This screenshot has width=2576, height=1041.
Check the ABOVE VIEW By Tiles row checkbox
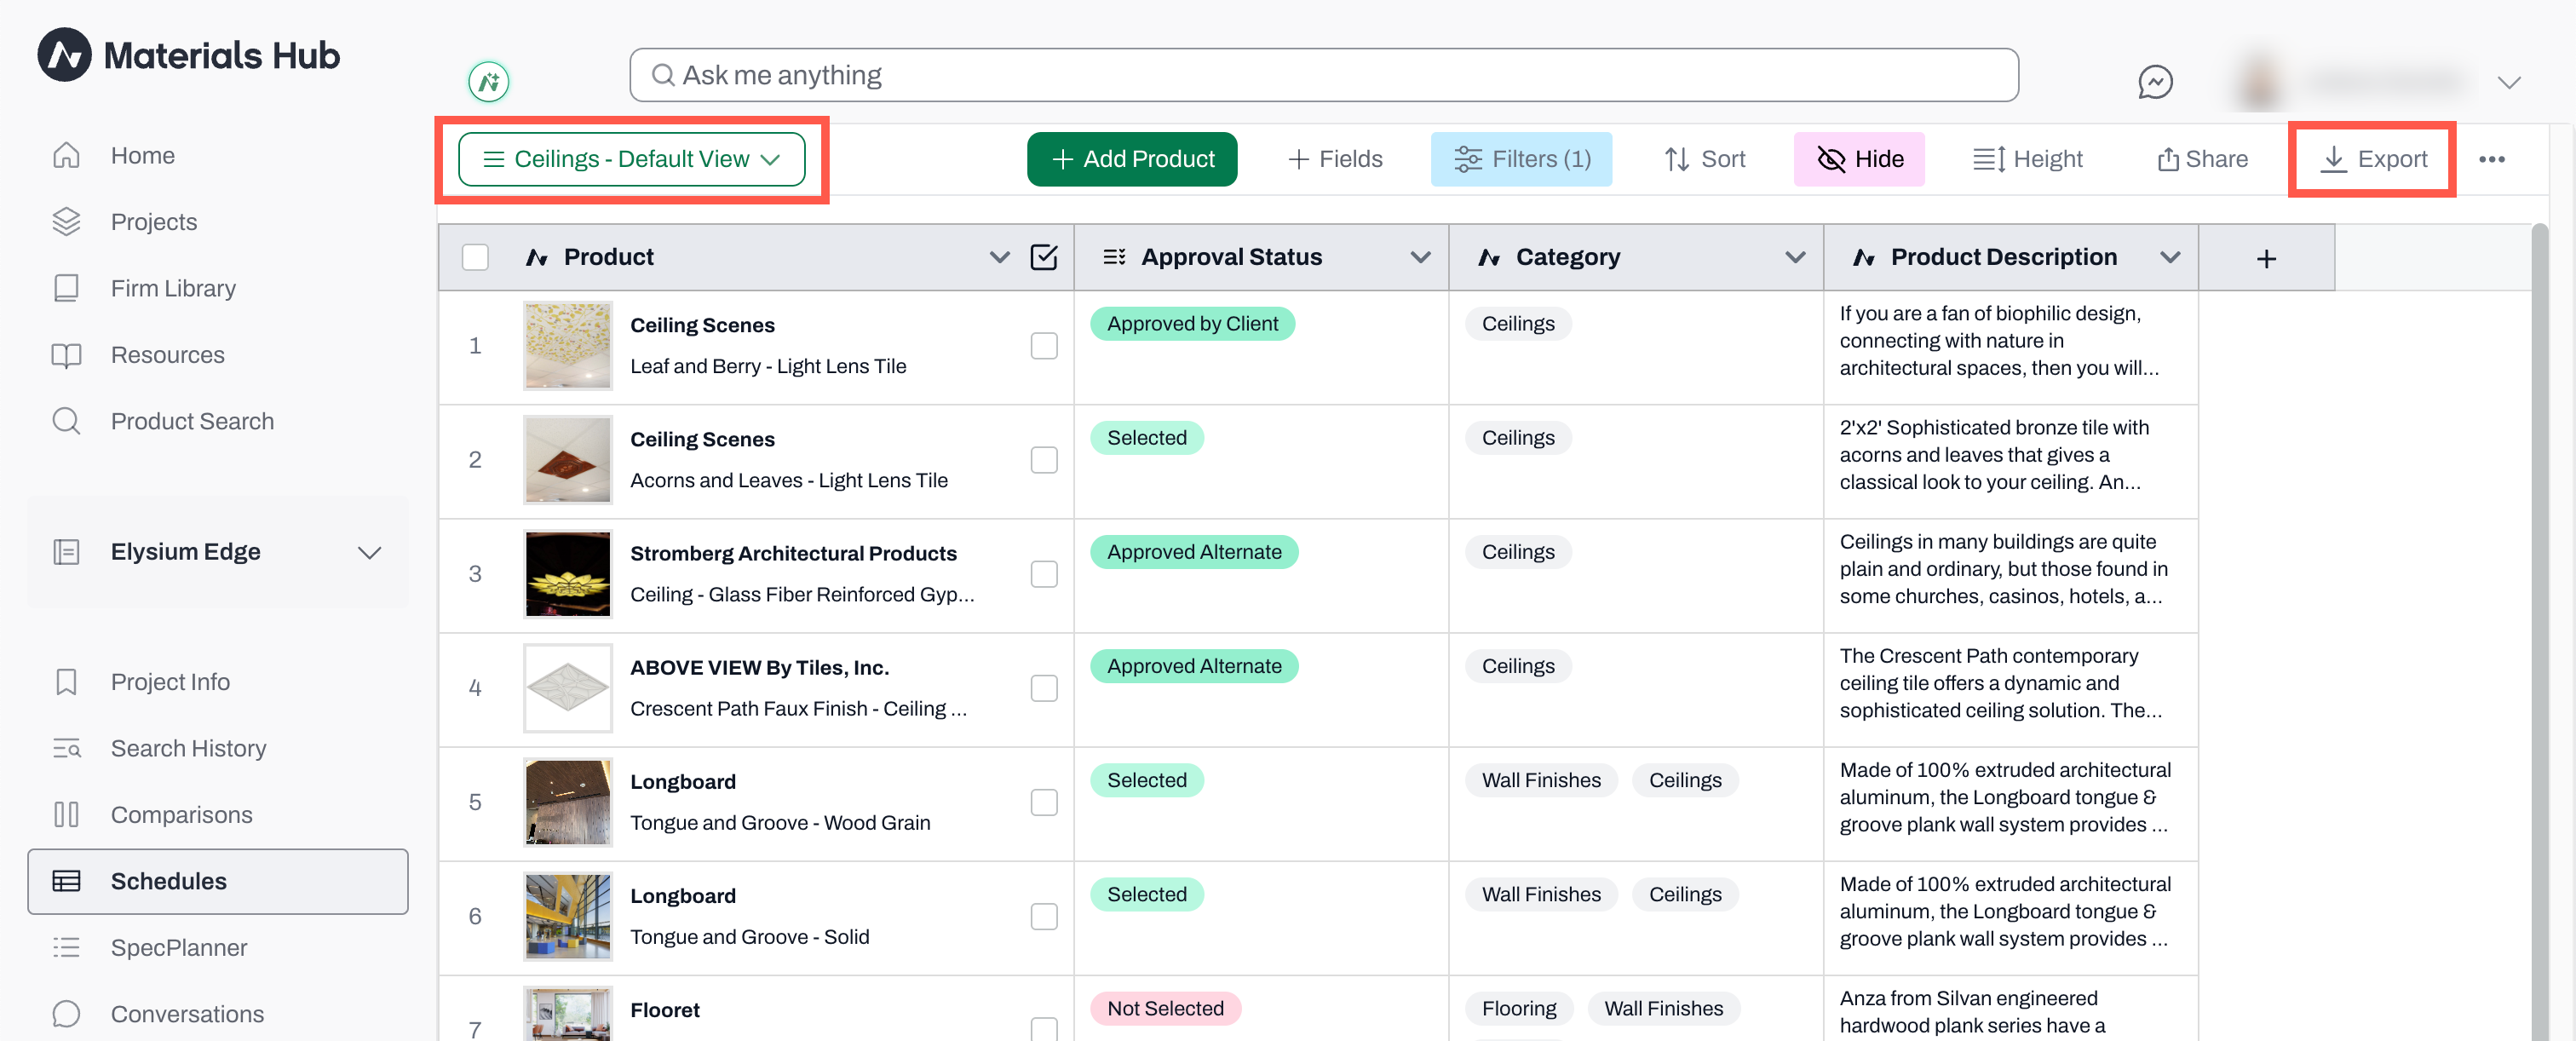click(x=1043, y=688)
